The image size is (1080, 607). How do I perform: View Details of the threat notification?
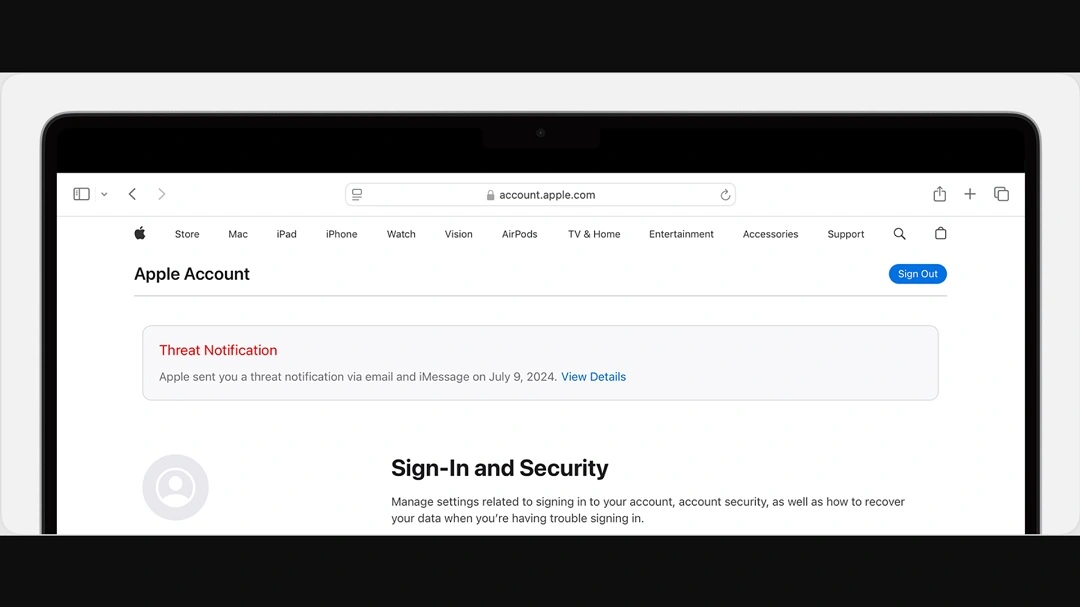(x=593, y=376)
